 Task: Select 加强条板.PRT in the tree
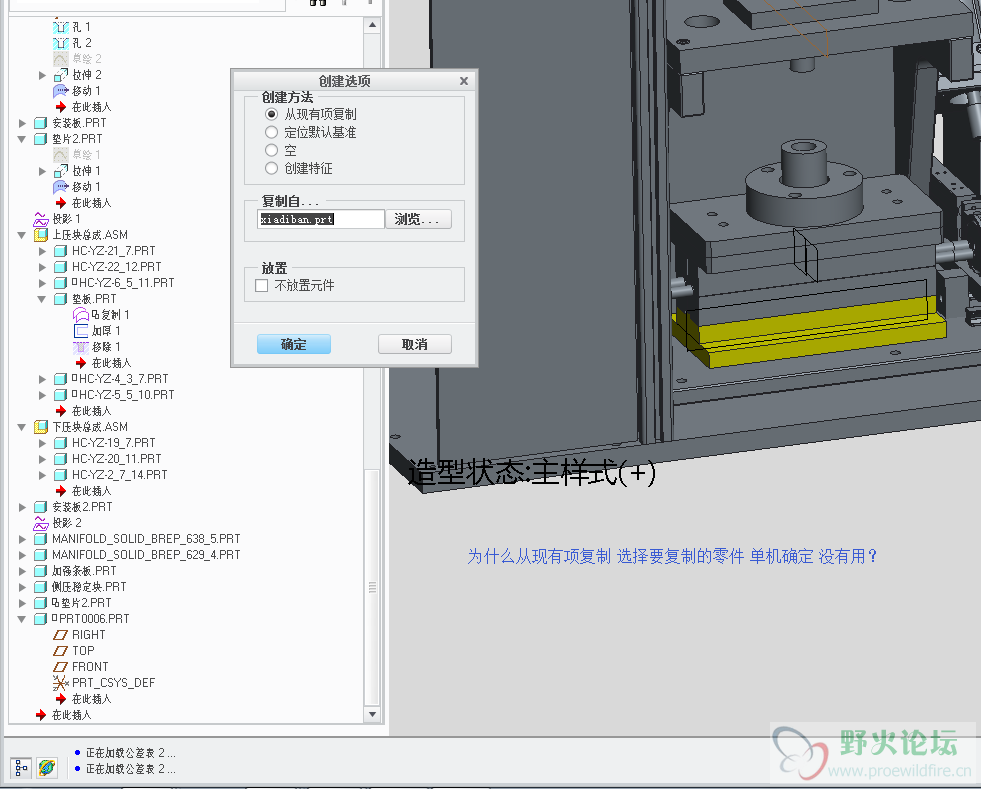[x=84, y=571]
